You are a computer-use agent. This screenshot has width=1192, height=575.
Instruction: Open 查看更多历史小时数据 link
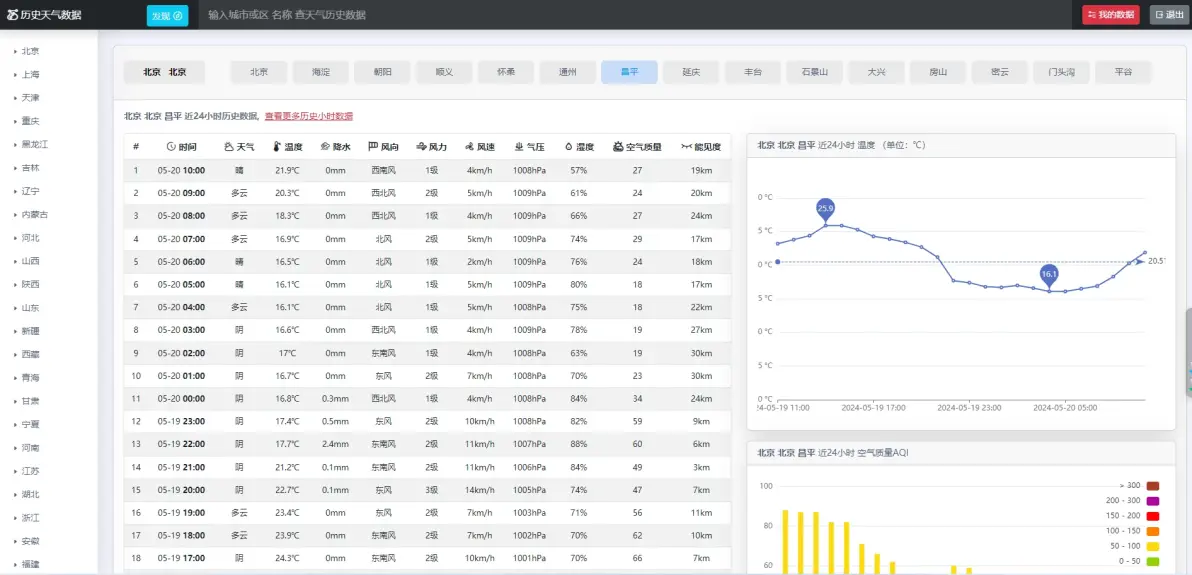(309, 116)
